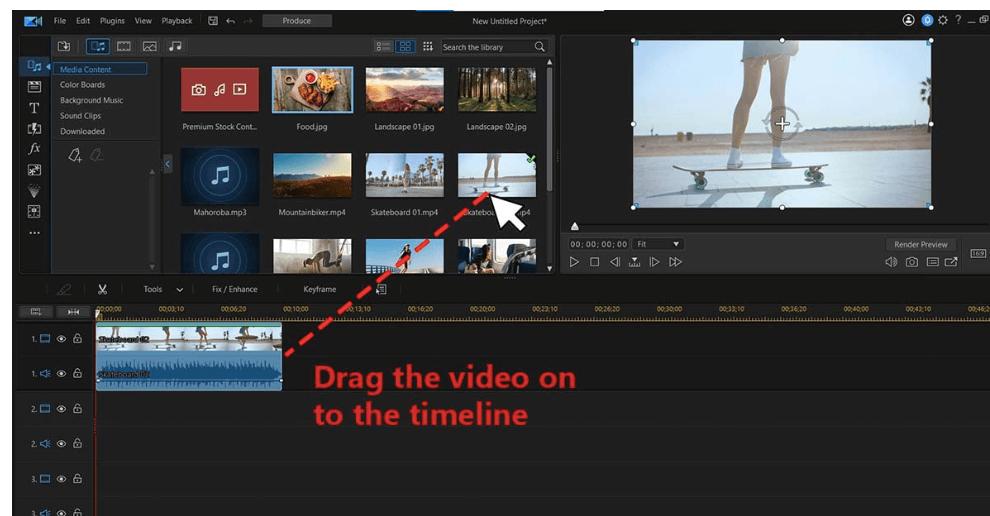Select Sound Clips category
990x516 pixels.
click(x=80, y=116)
